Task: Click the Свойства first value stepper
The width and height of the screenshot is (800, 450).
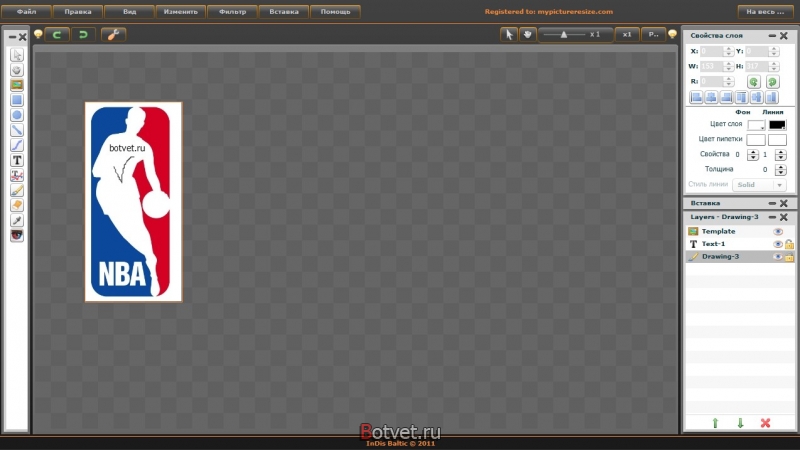Action: [x=753, y=155]
